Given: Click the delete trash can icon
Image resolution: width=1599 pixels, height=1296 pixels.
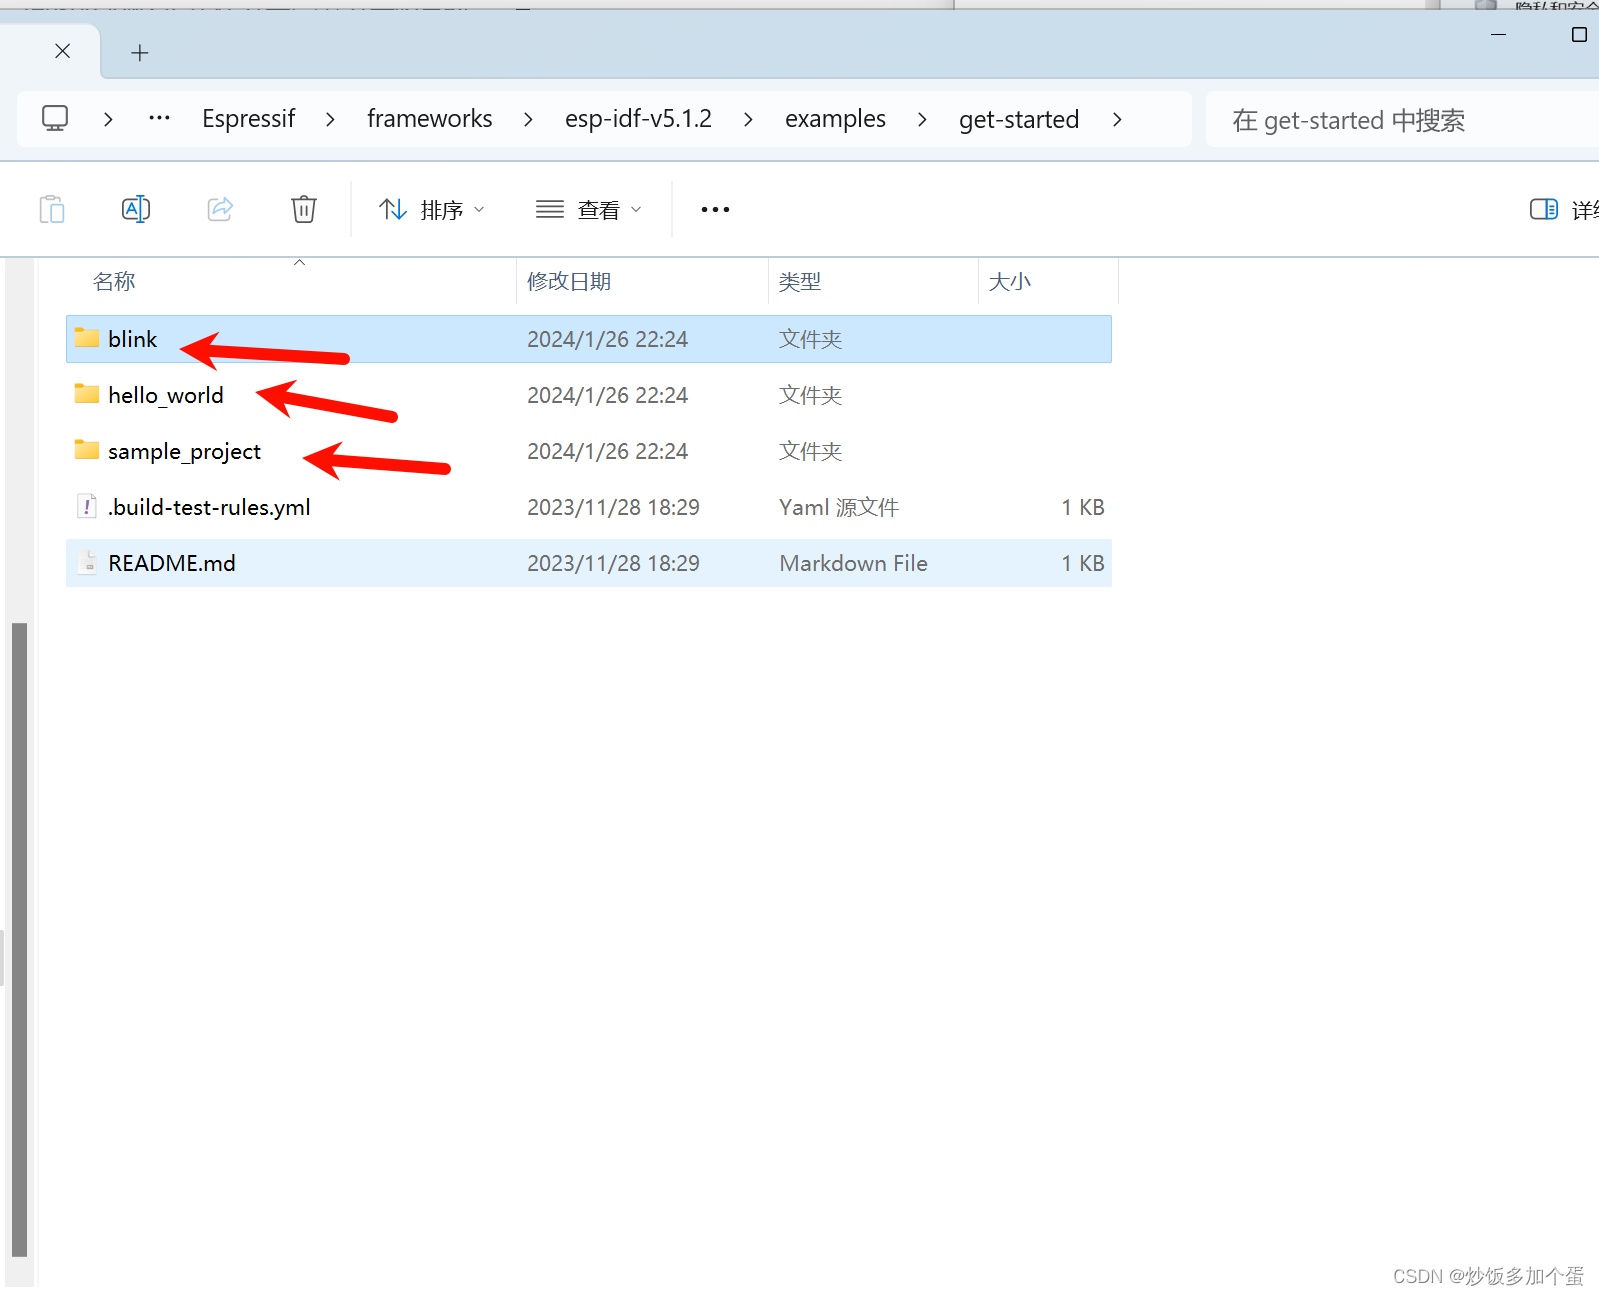Looking at the screenshot, I should 304,209.
